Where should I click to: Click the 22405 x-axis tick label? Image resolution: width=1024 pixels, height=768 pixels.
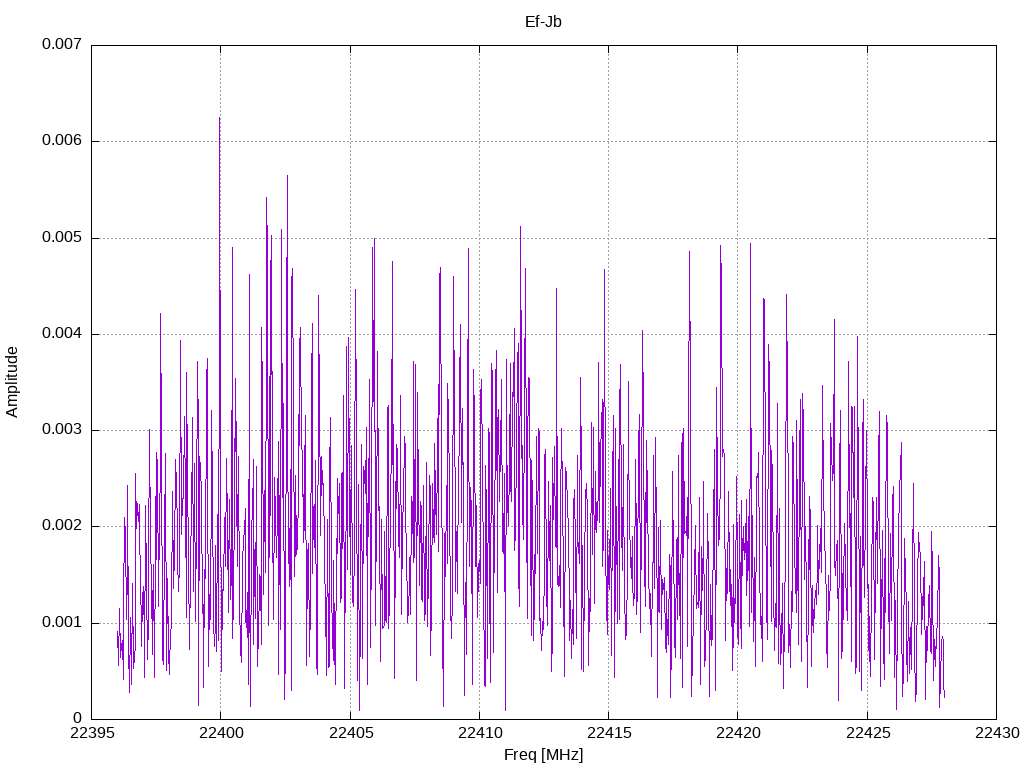351,733
